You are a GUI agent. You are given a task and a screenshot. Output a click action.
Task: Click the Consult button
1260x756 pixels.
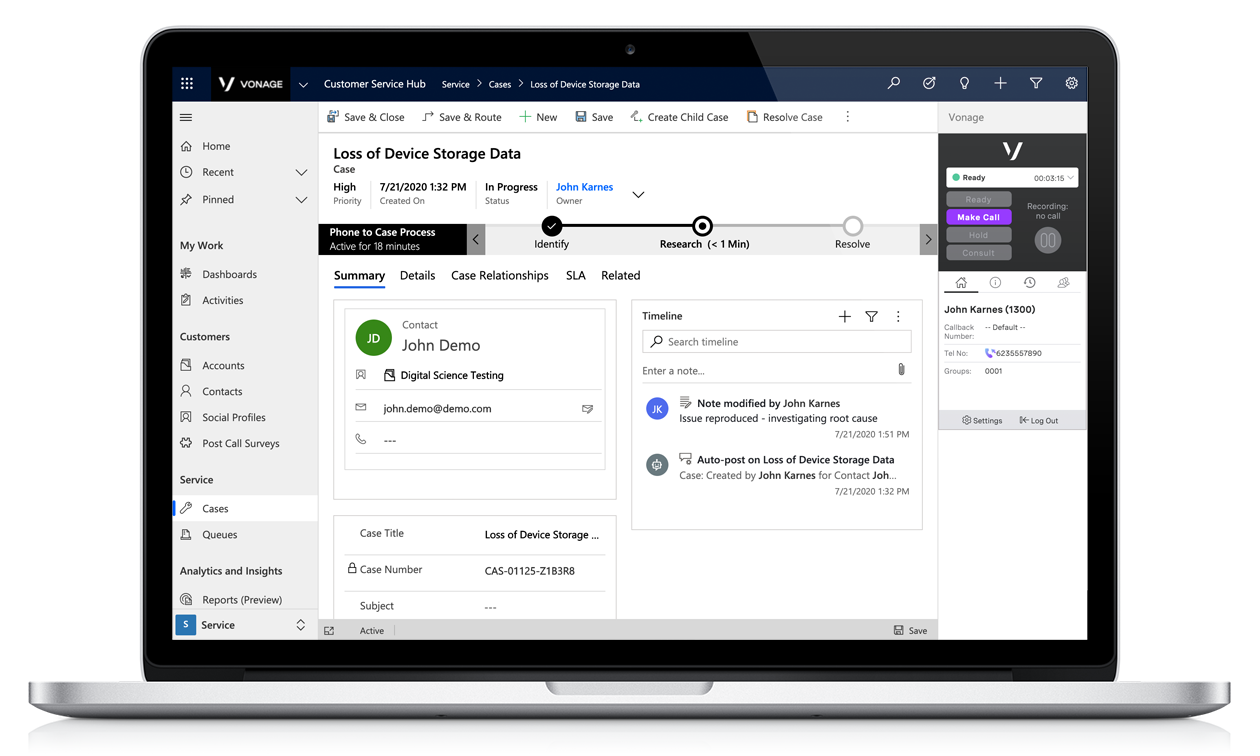tap(978, 253)
